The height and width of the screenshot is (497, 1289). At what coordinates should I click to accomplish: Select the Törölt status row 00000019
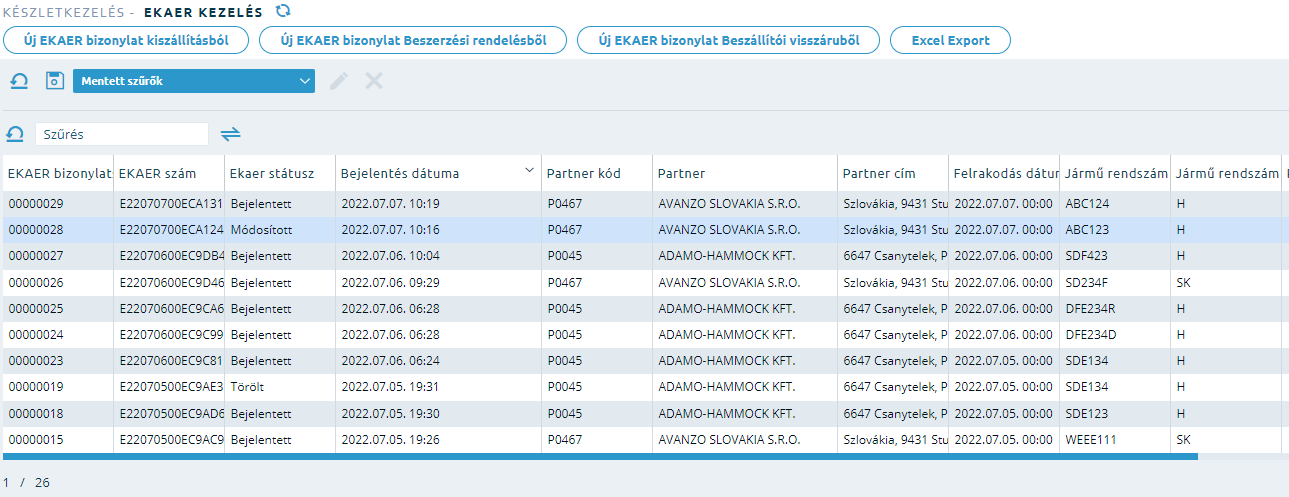(644, 386)
